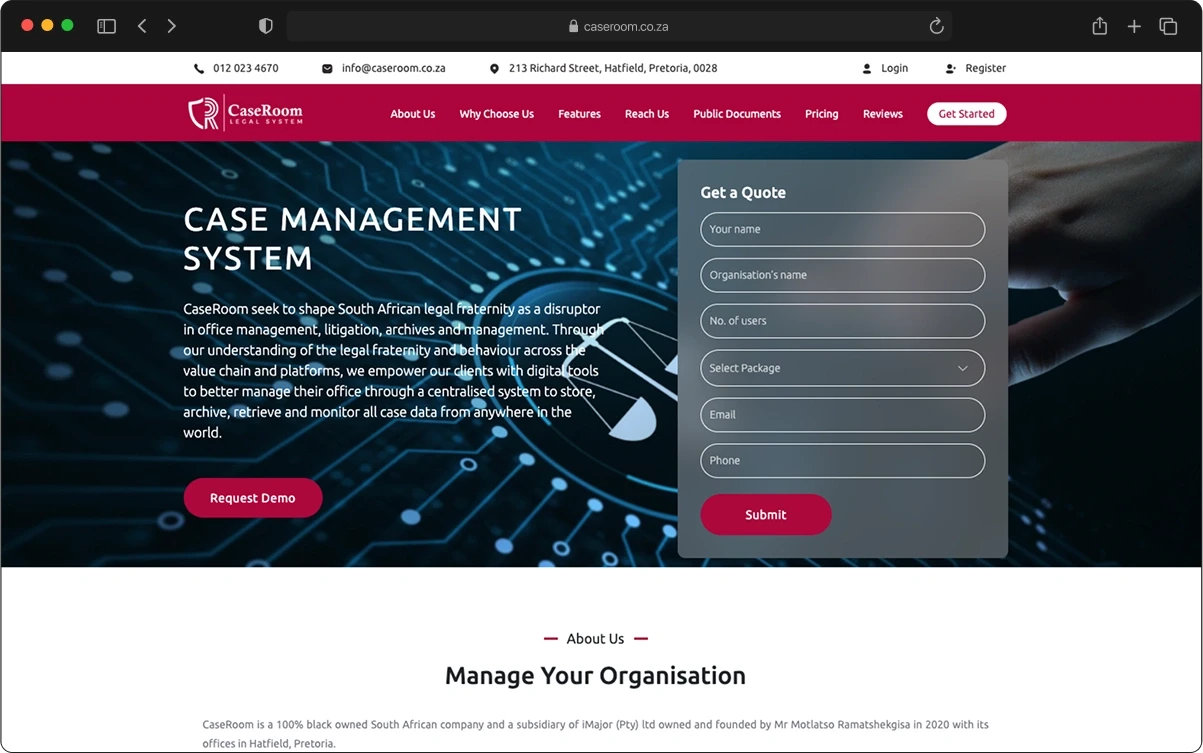Reload the page using refresh icon
The image size is (1203, 753).
936,26
